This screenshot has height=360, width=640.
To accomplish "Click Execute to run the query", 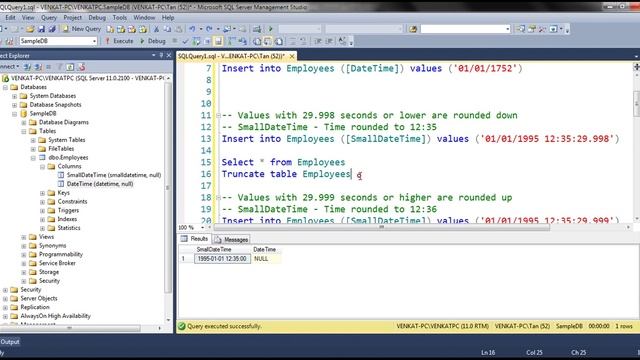I will pyautogui.click(x=119, y=41).
